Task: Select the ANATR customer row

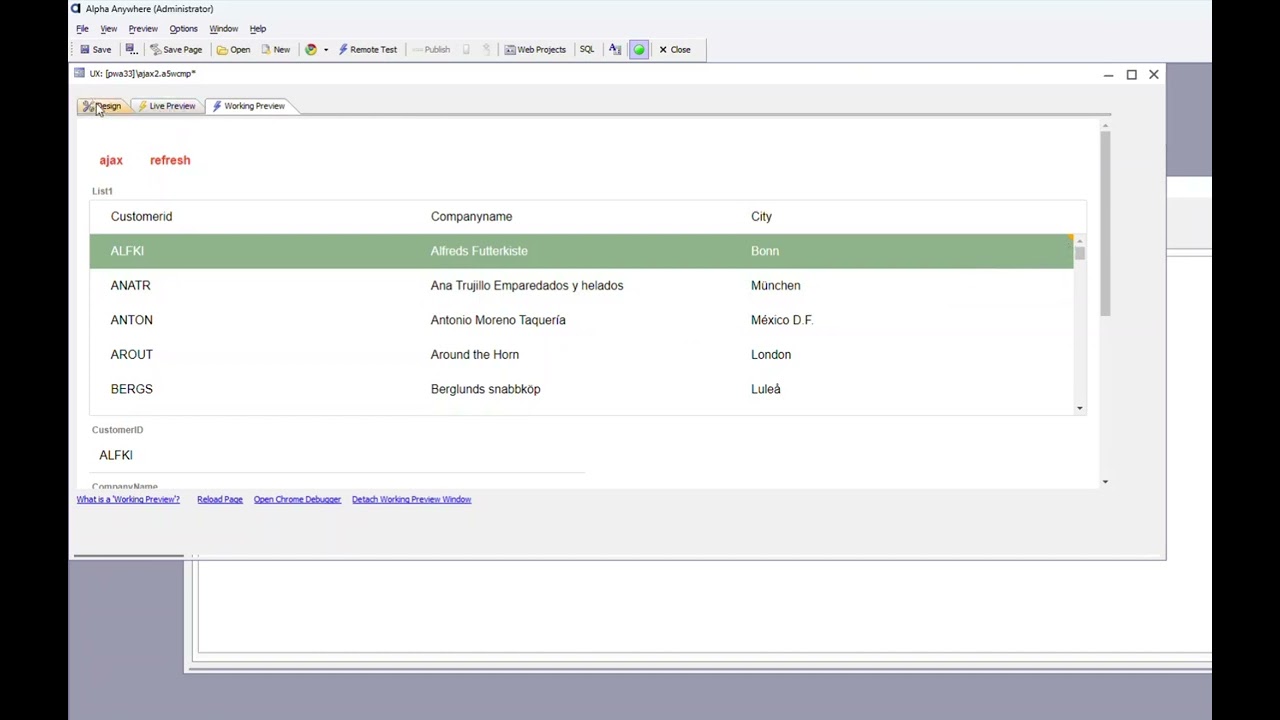Action: (581, 285)
